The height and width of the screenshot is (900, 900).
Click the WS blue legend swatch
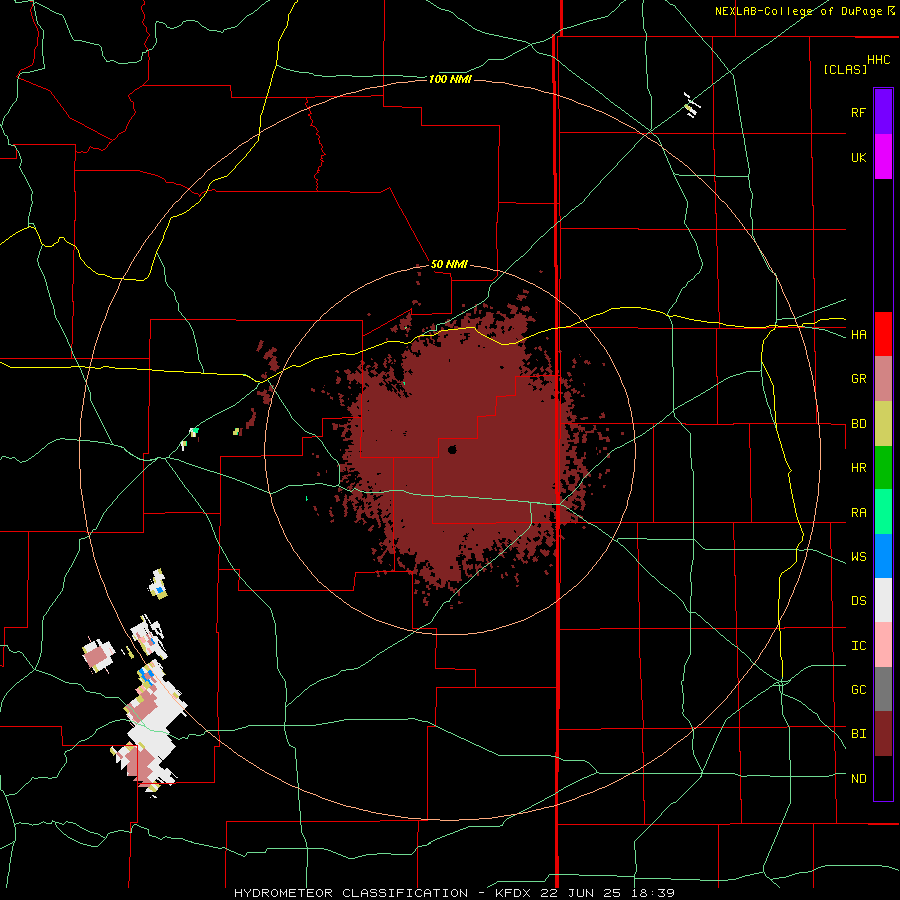click(x=883, y=556)
